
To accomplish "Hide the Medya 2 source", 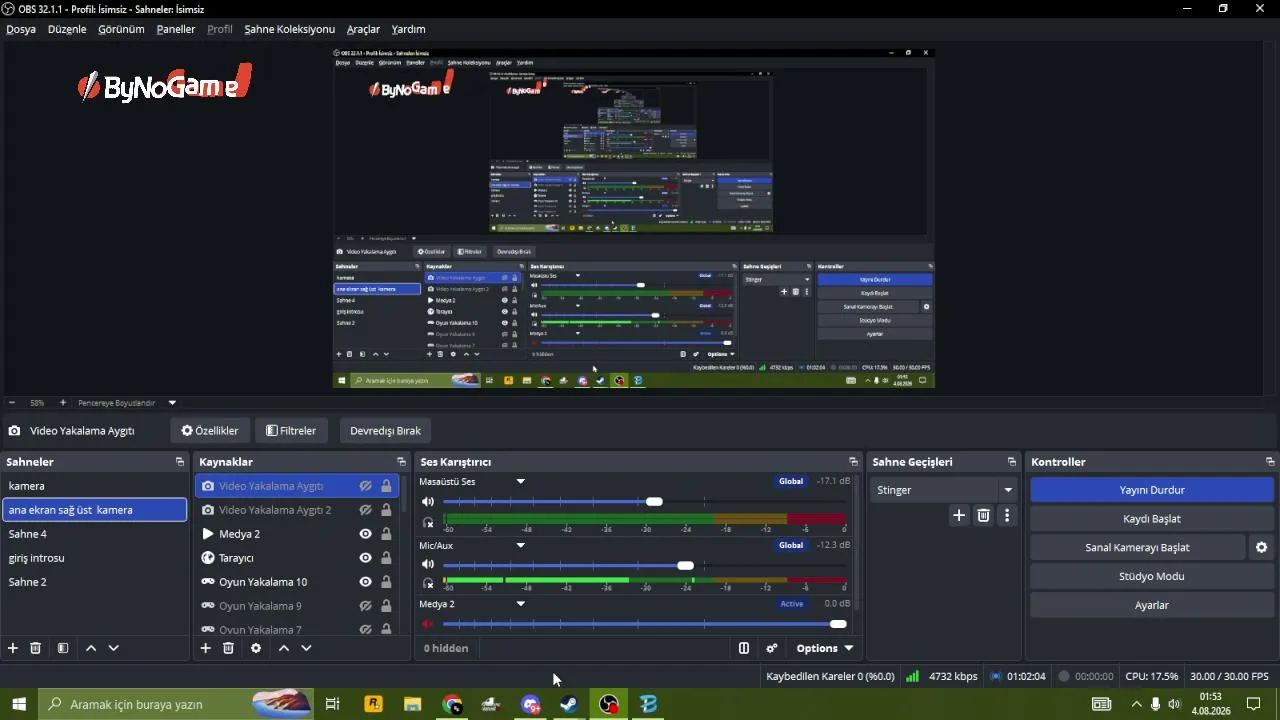I will (x=366, y=534).
